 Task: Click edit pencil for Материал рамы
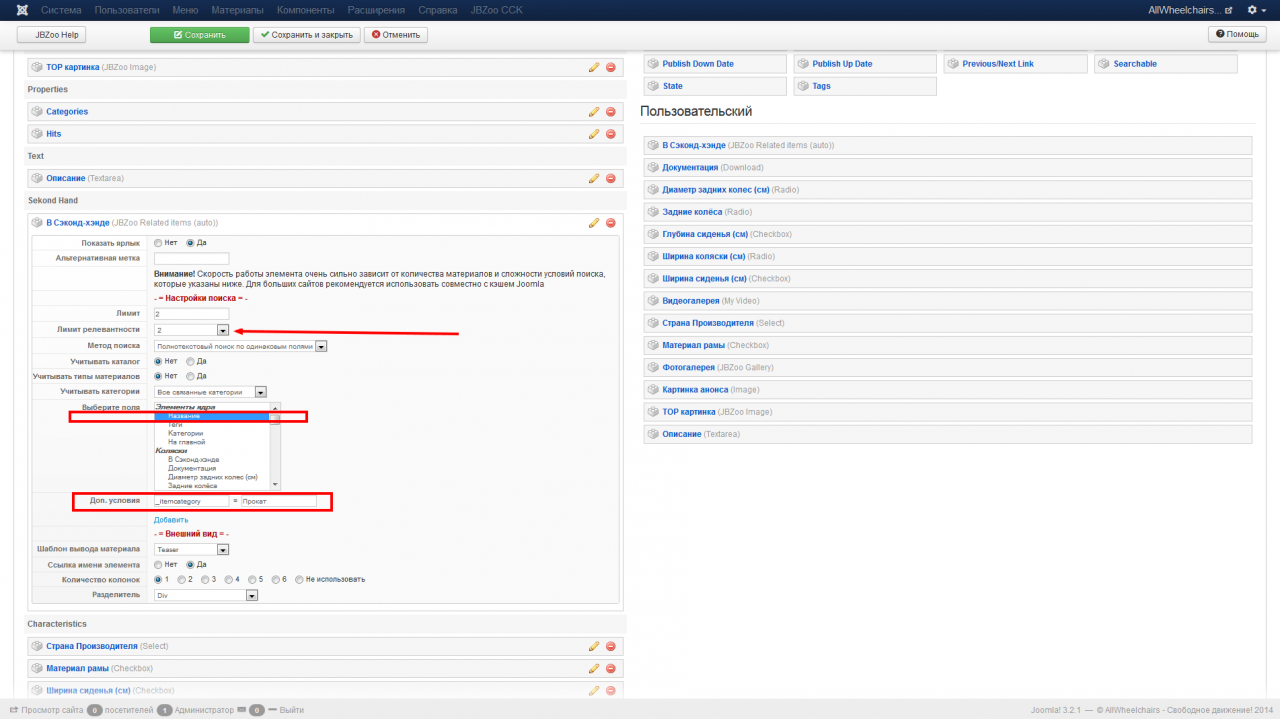tap(594, 668)
